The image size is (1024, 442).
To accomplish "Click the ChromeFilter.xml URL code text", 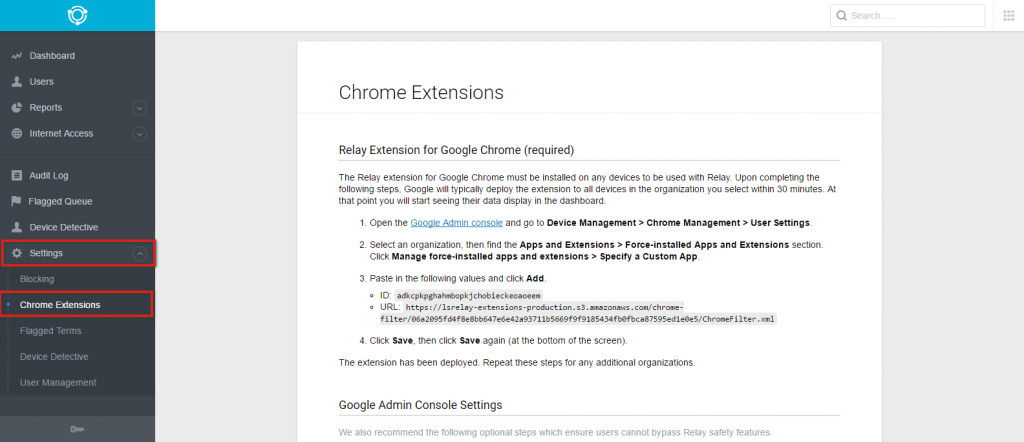I will coord(578,313).
